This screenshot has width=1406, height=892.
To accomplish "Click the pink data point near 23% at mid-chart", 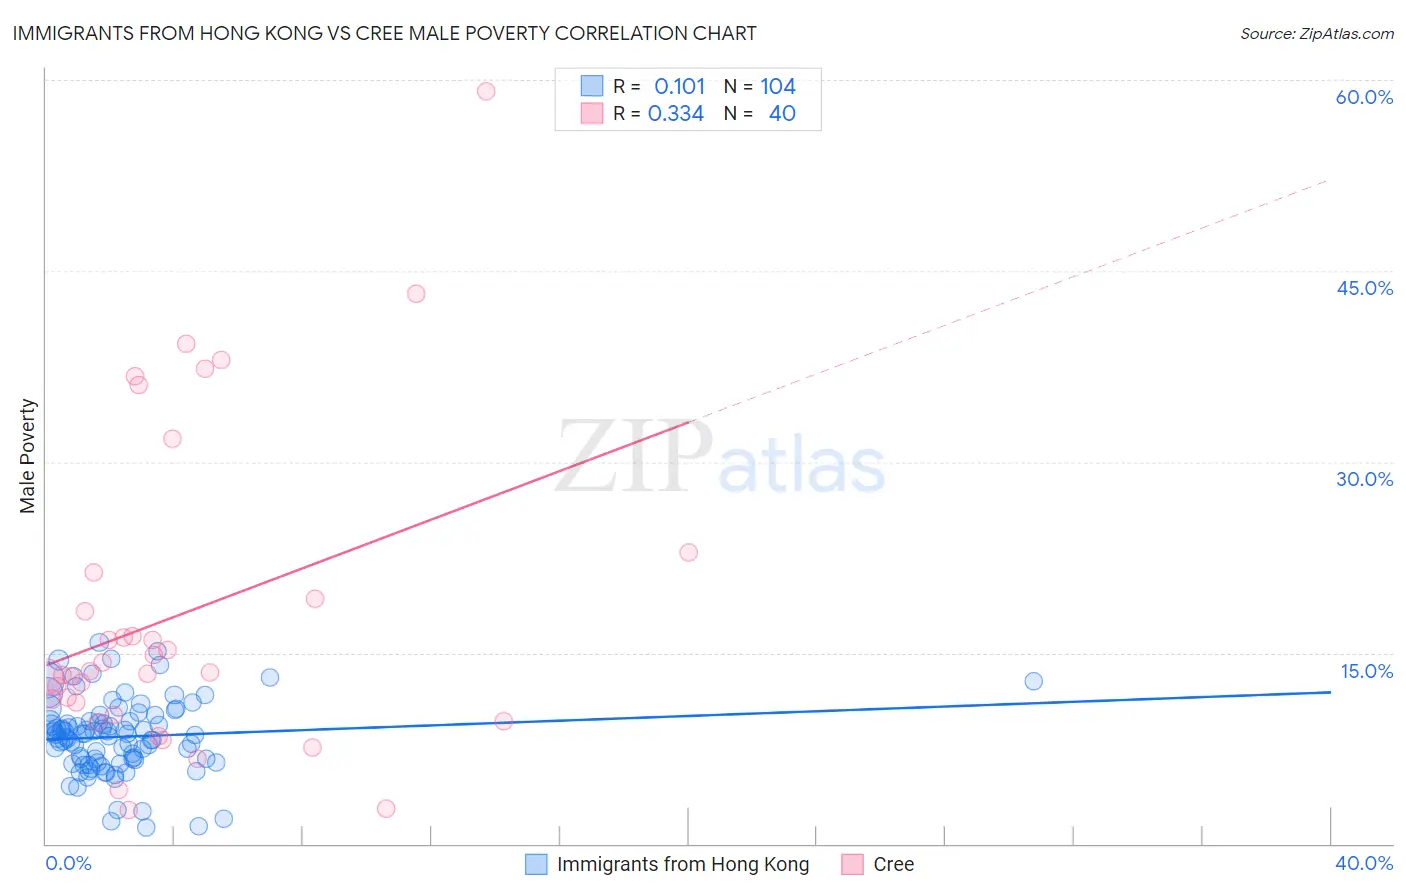I will (688, 552).
